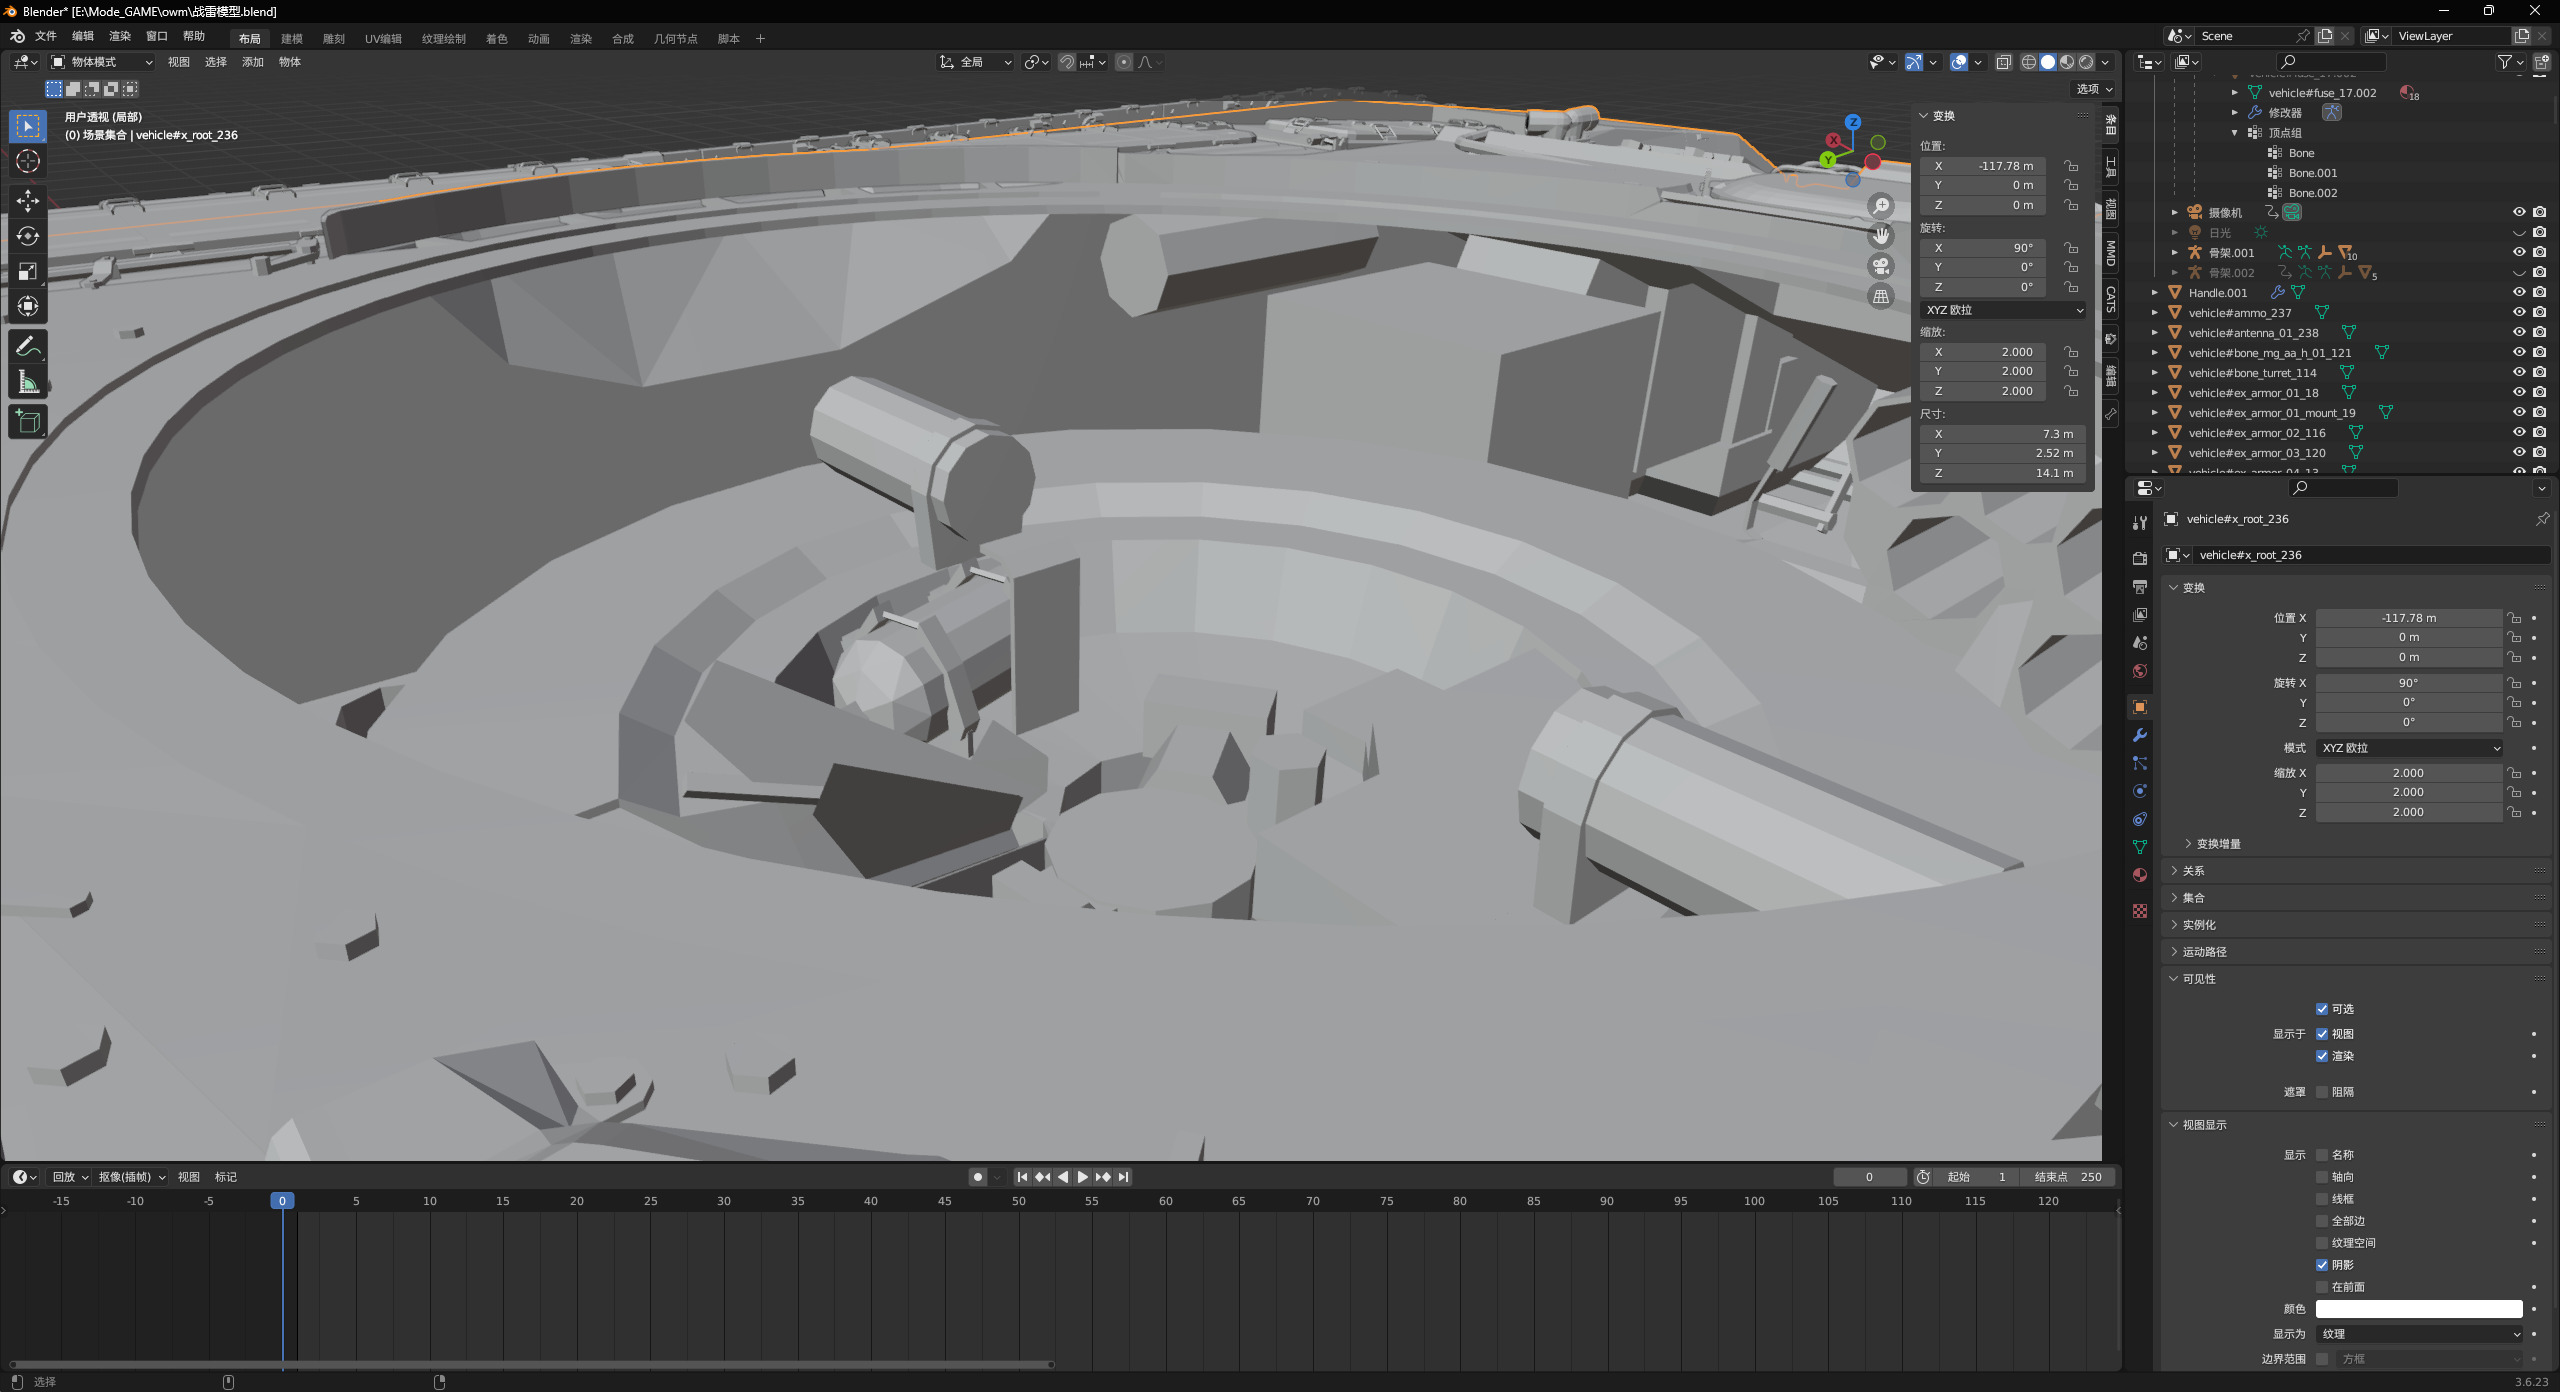
Task: Open the Material properties tab
Action: pyautogui.click(x=2140, y=875)
